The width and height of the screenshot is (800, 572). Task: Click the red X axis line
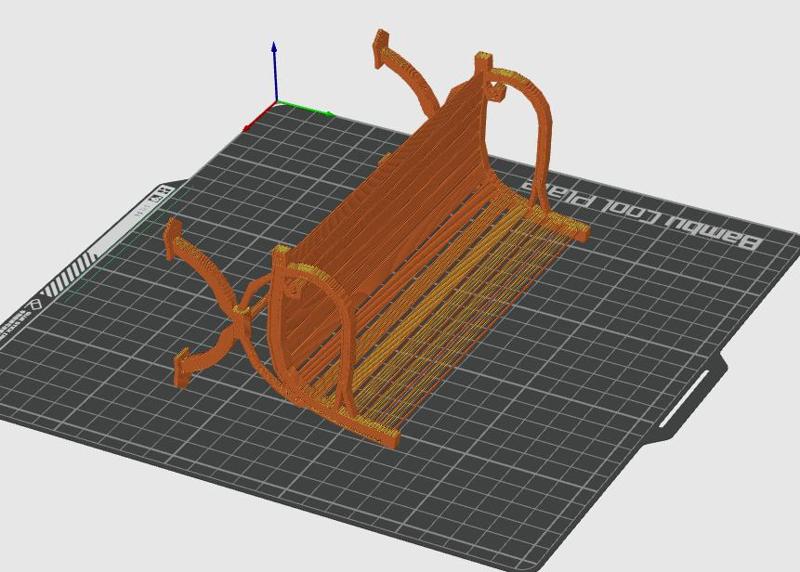(x=260, y=116)
